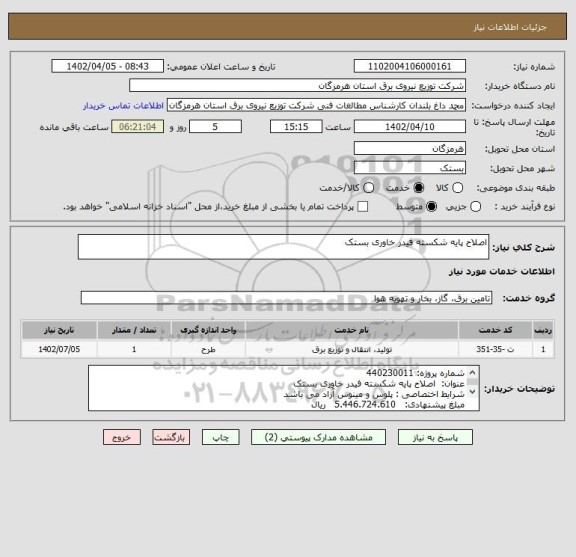The width and height of the screenshot is (576, 557).
Task: Select the متوسط purchase type radio
Action: pos(431,206)
